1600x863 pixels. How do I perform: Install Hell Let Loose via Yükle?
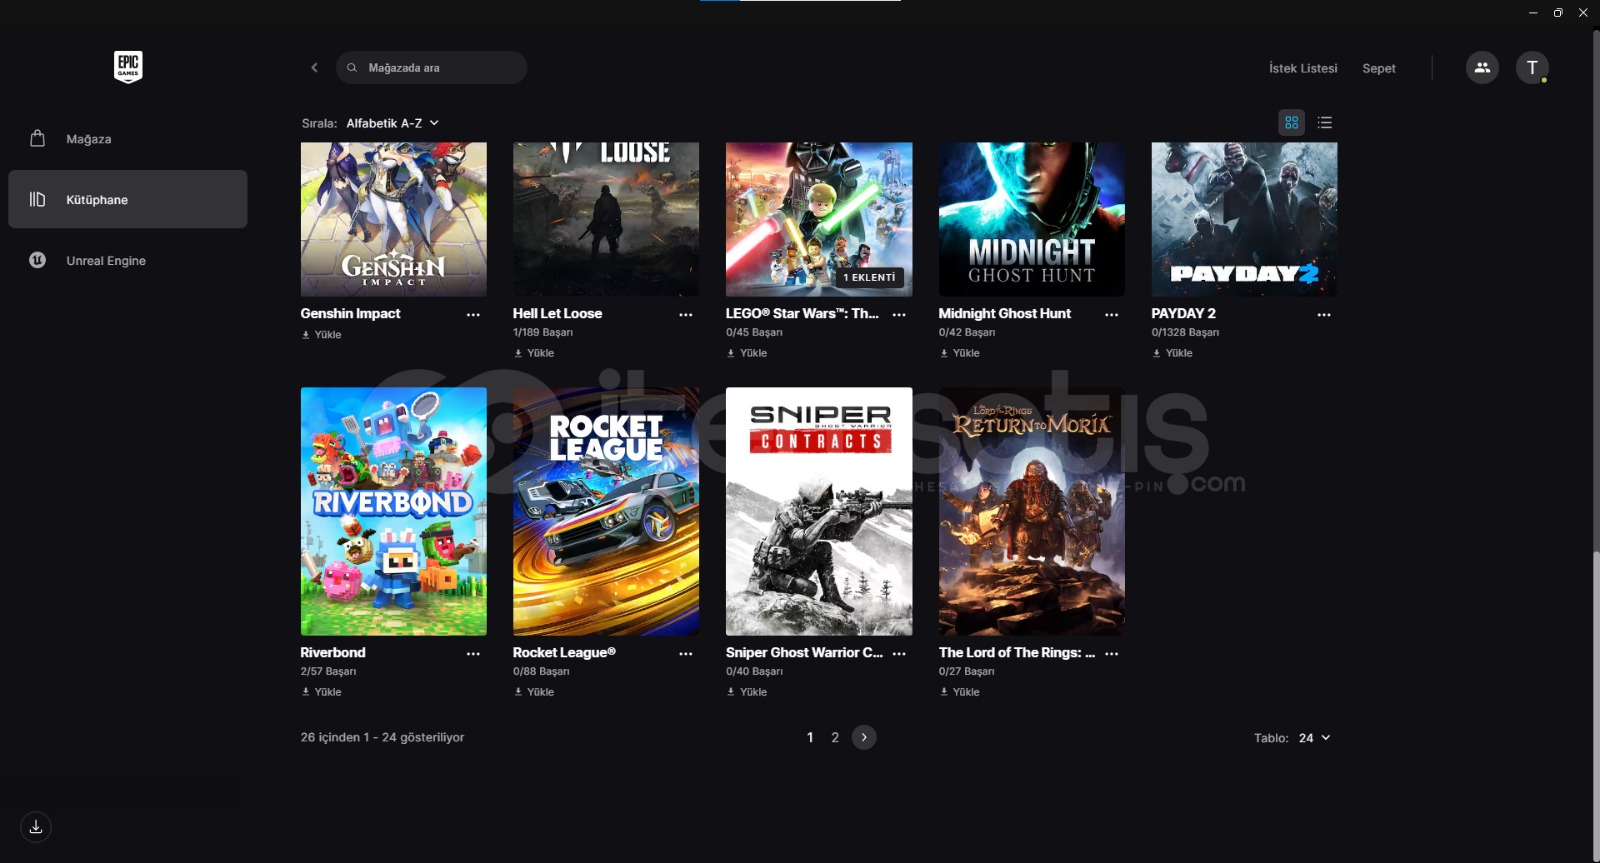[x=534, y=353]
